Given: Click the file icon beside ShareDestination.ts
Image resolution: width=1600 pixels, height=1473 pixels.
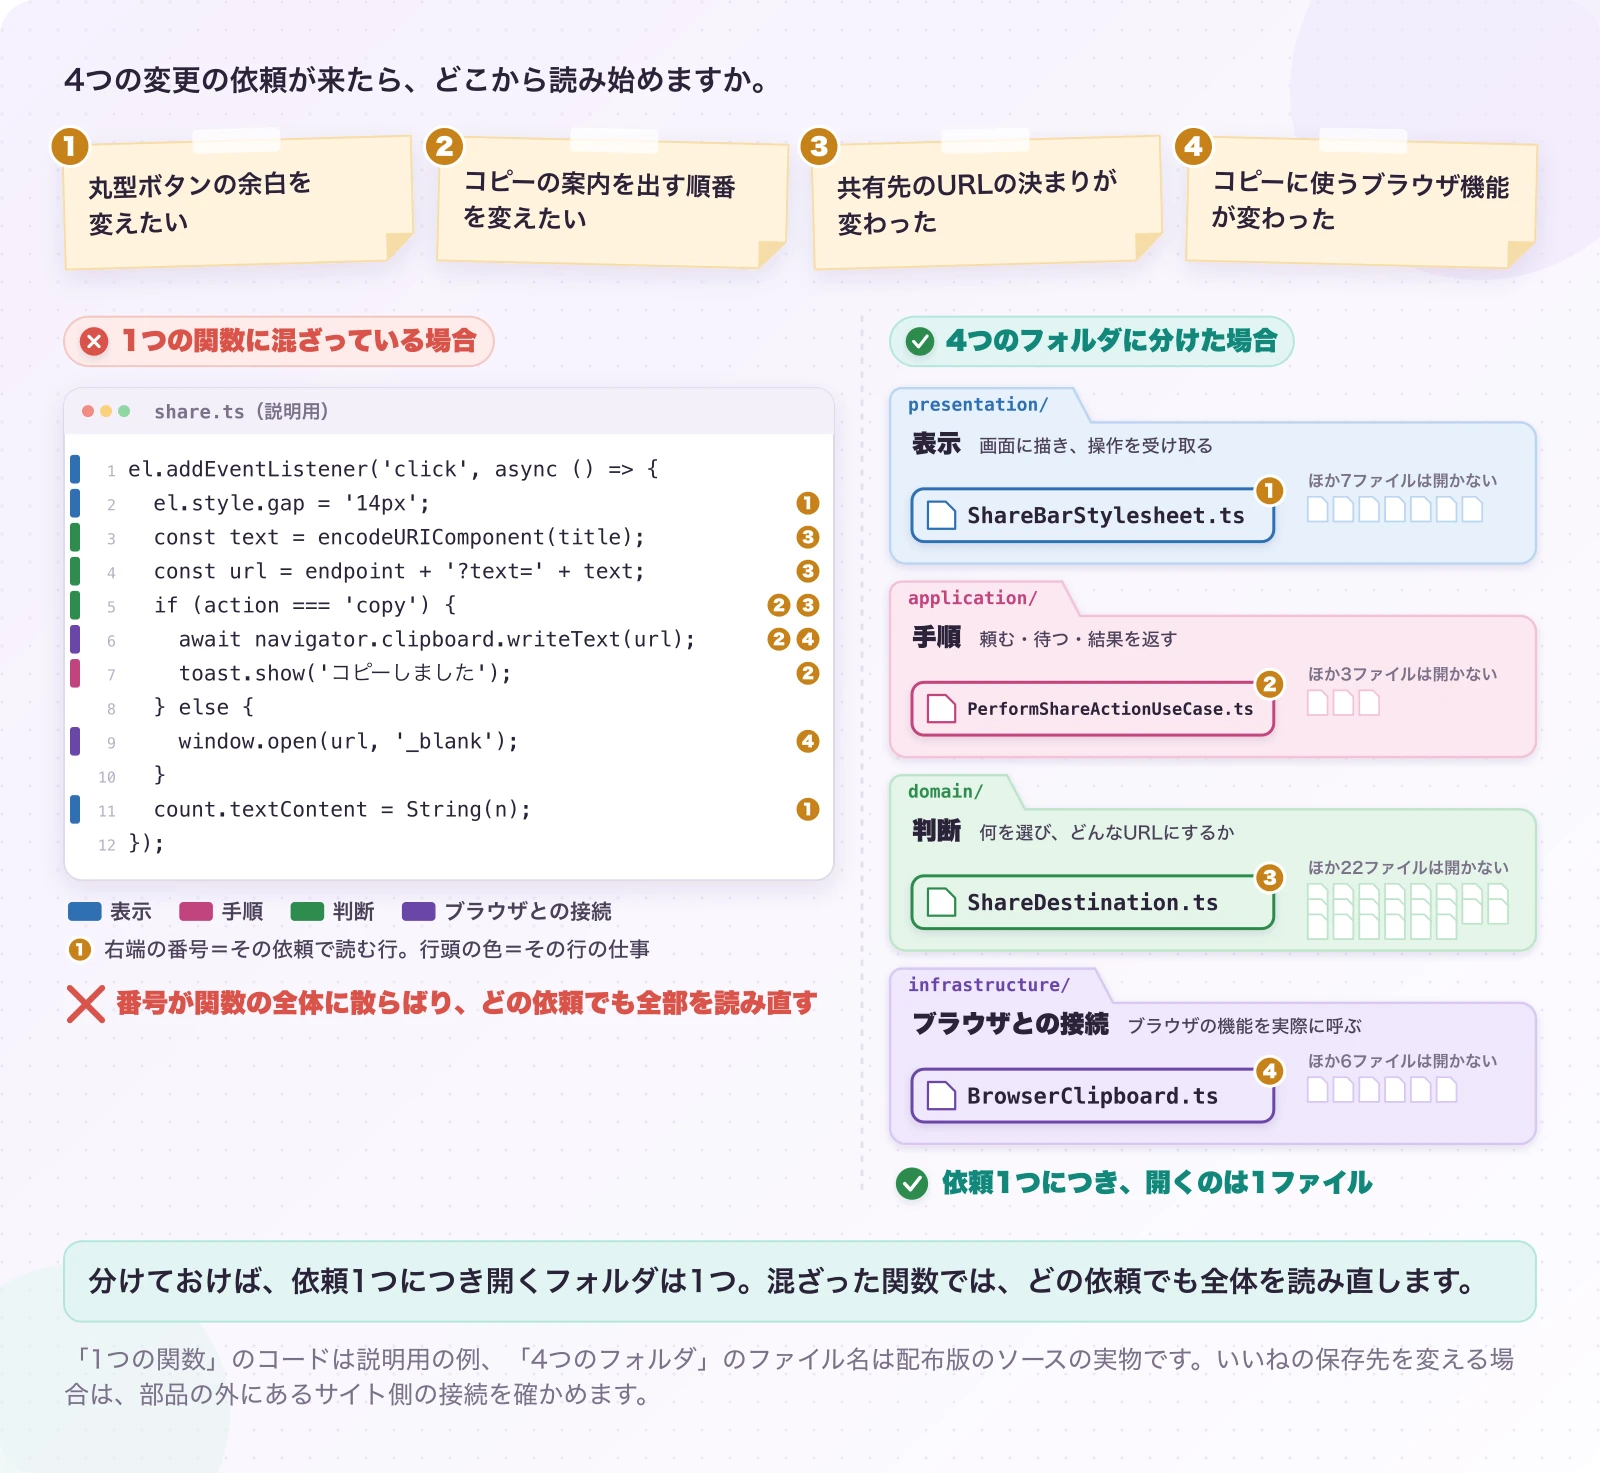Looking at the screenshot, I should coord(941,902).
